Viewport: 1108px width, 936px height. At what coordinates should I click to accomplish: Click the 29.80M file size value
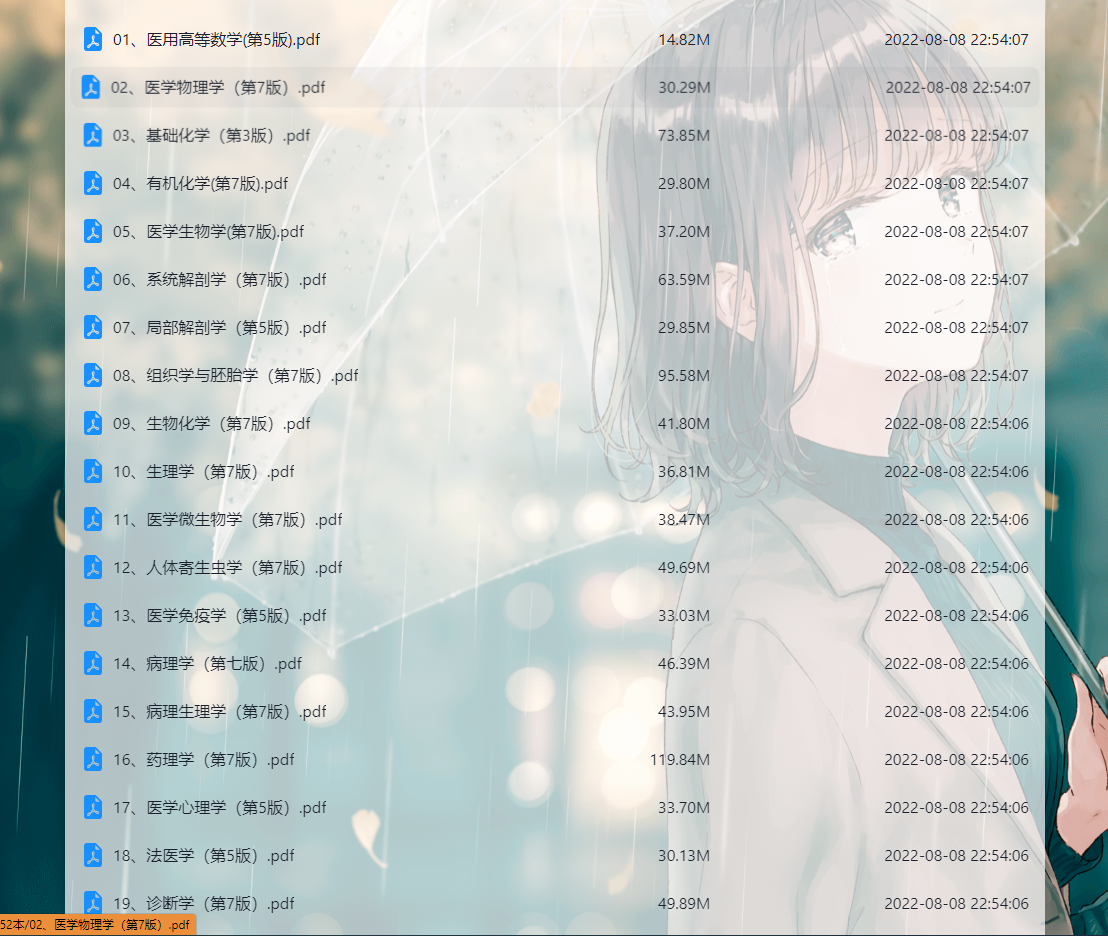pyautogui.click(x=684, y=184)
